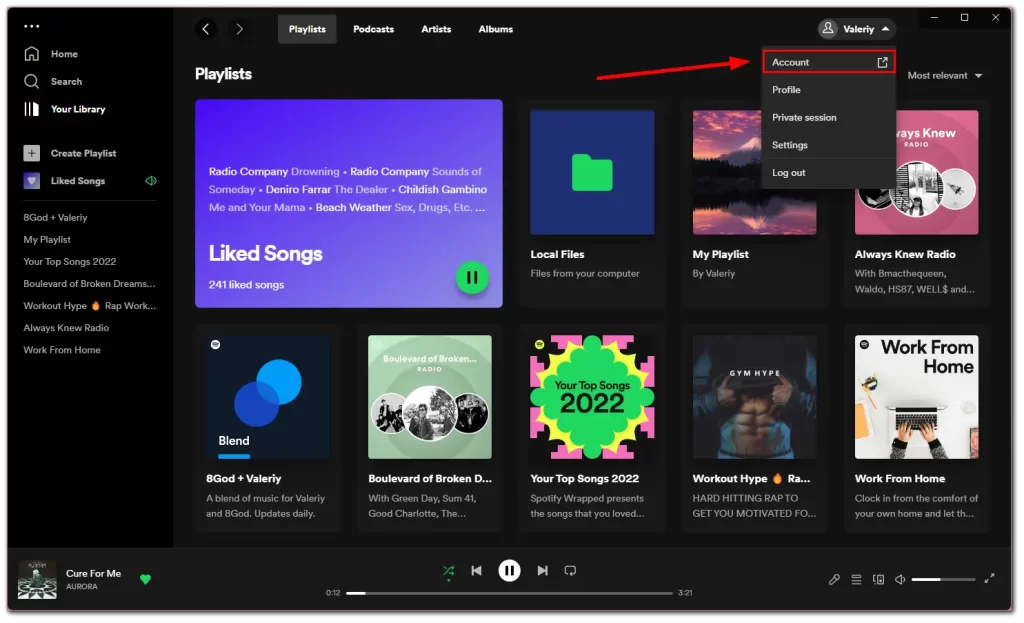Switch to the Albums tab
The width and height of the screenshot is (1024, 623).
coord(496,29)
